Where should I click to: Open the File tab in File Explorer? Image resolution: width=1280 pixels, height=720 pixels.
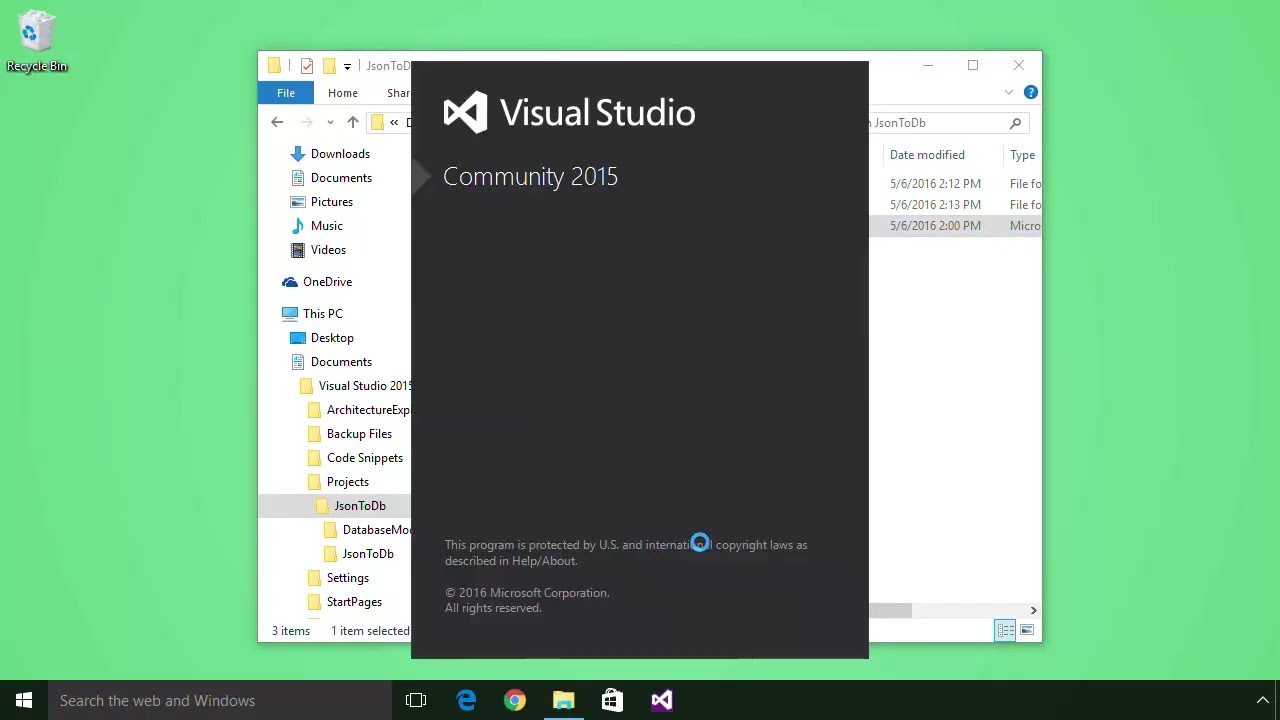pos(286,93)
